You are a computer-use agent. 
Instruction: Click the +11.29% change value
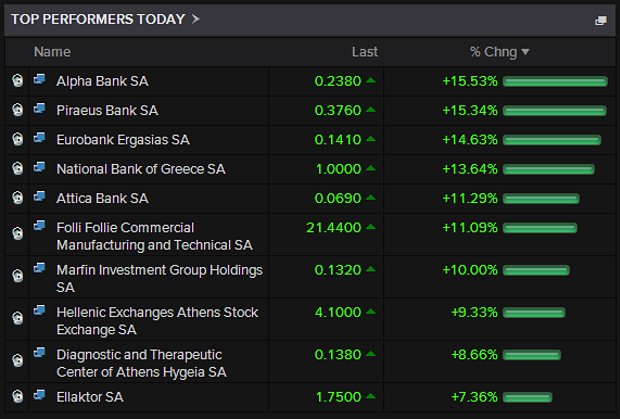point(470,198)
